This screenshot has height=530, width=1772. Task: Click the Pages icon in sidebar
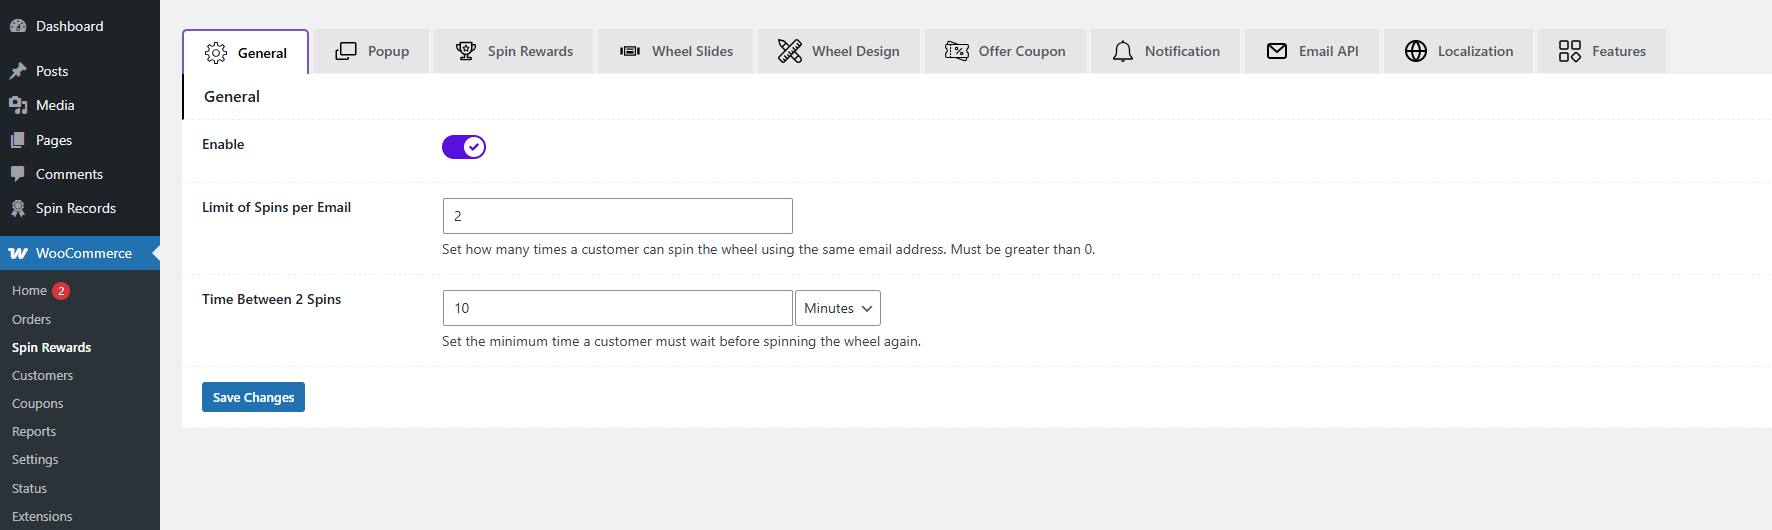point(18,140)
